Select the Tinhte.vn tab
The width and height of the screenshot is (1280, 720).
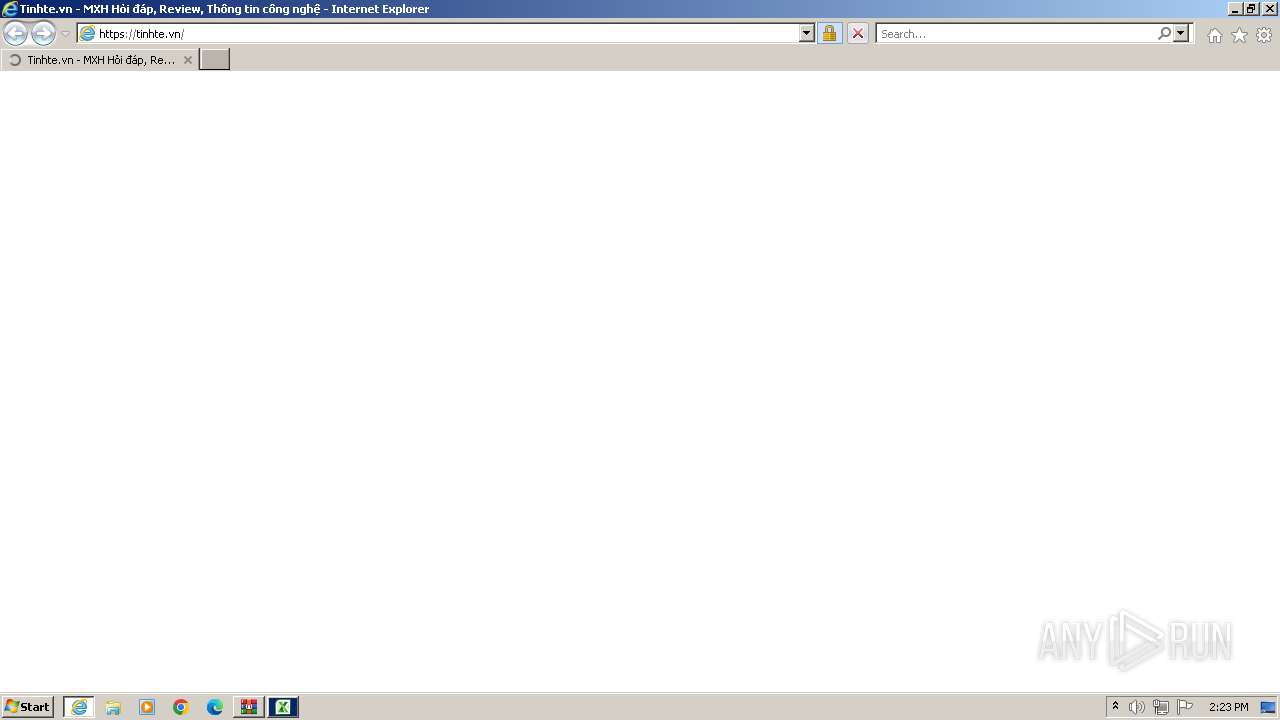click(x=99, y=60)
